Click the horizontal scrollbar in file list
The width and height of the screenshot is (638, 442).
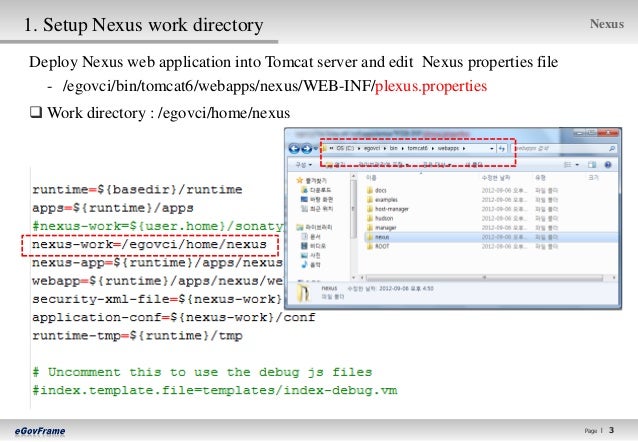(484, 278)
